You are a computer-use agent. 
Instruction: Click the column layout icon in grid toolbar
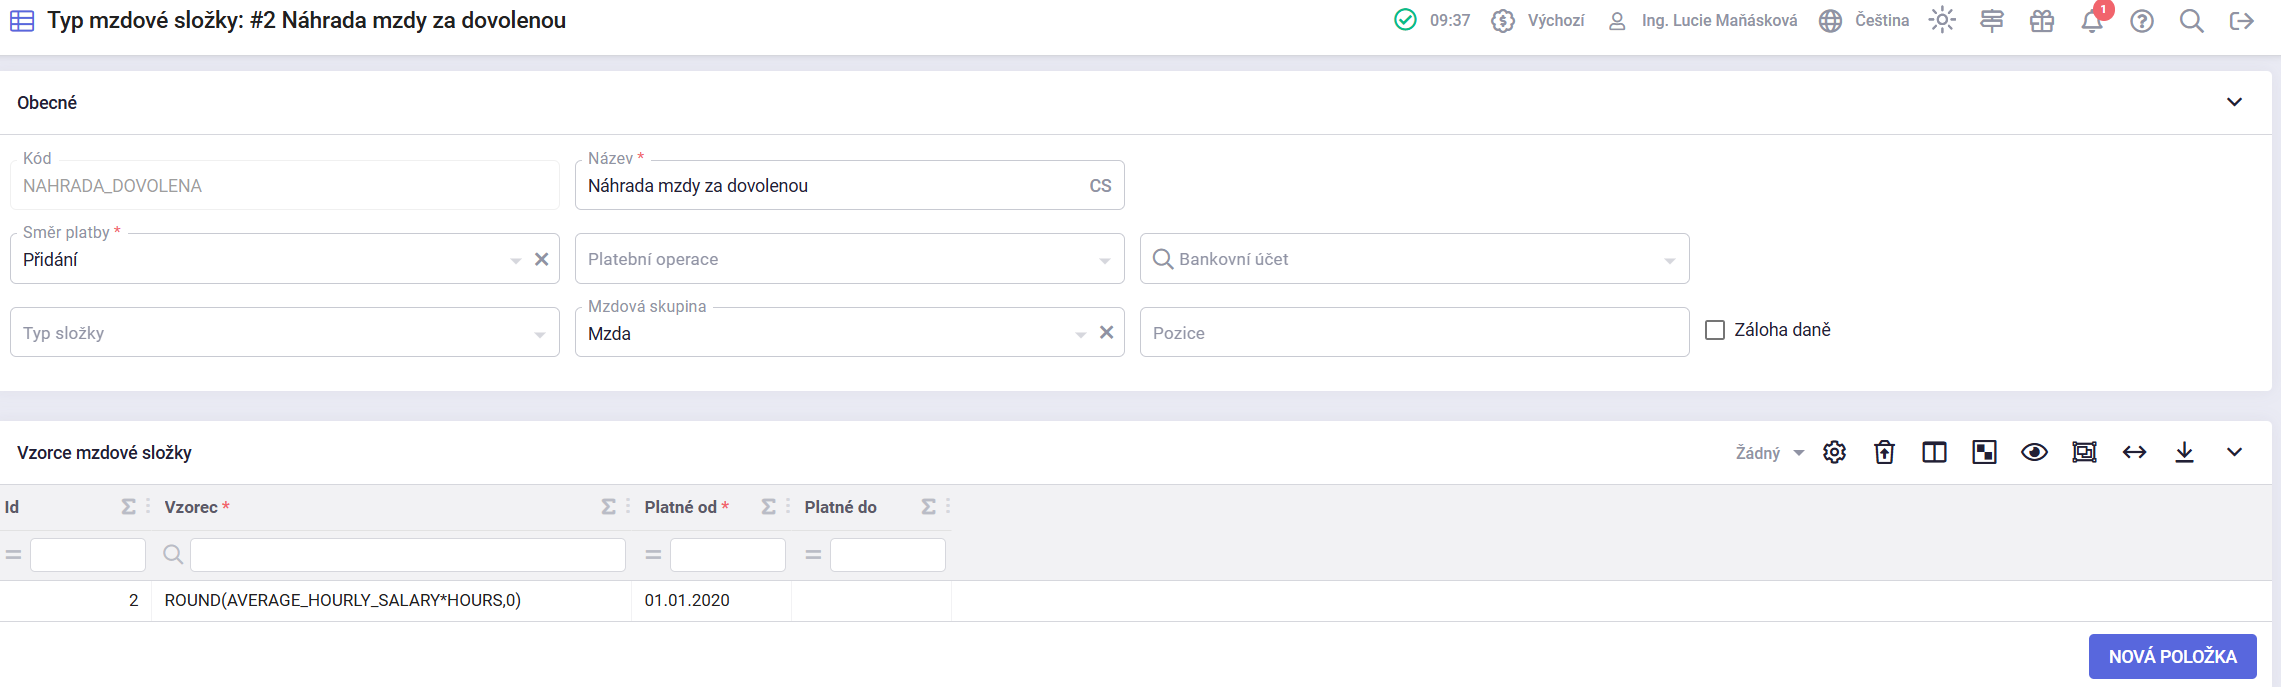click(1934, 453)
